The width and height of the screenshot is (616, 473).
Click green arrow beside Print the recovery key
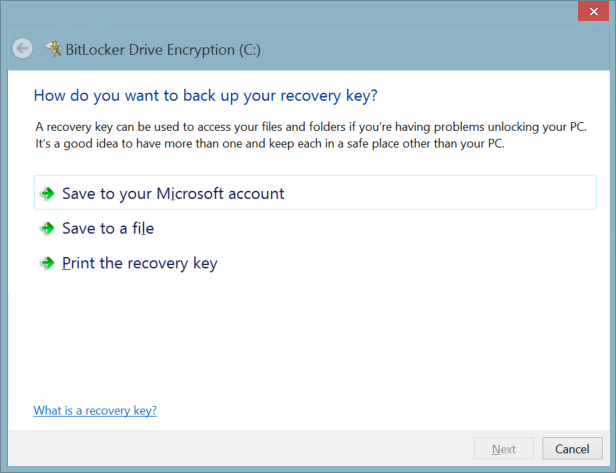click(46, 264)
